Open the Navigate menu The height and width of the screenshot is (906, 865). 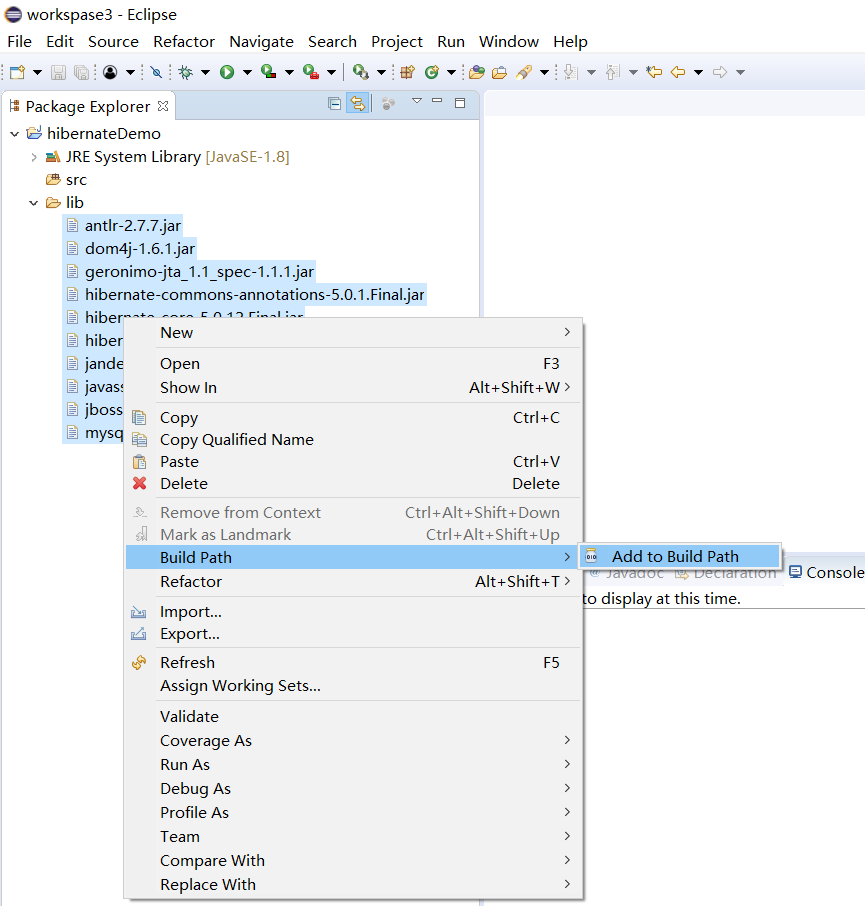(x=261, y=42)
